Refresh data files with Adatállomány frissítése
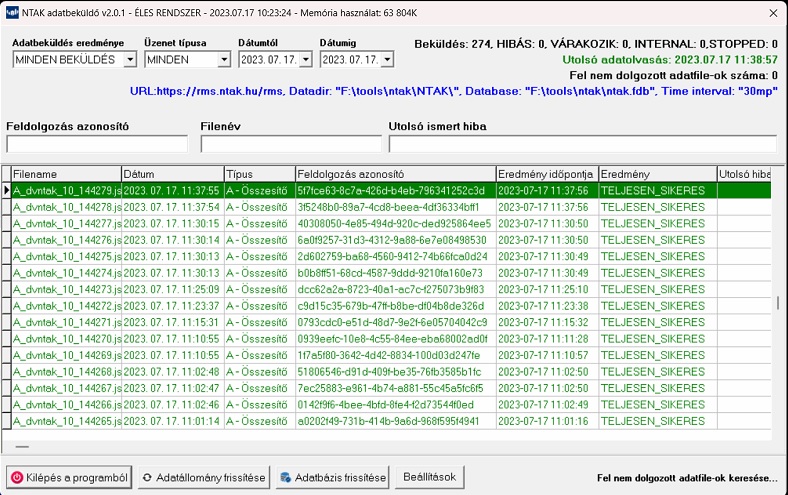The width and height of the screenshot is (788, 495). coord(204,478)
